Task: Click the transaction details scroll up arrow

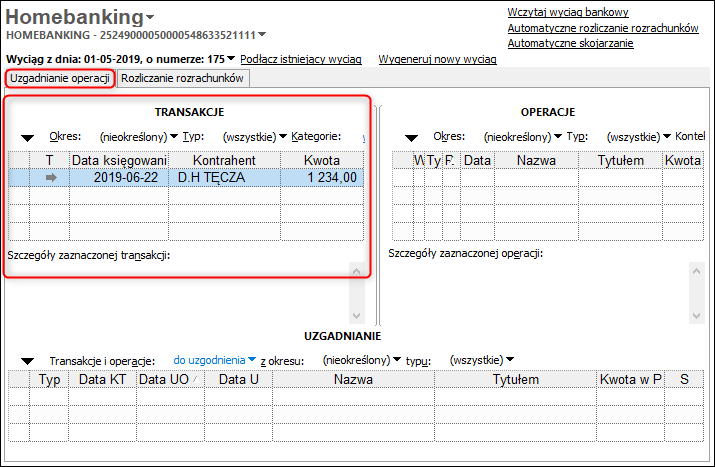Action: point(357,271)
